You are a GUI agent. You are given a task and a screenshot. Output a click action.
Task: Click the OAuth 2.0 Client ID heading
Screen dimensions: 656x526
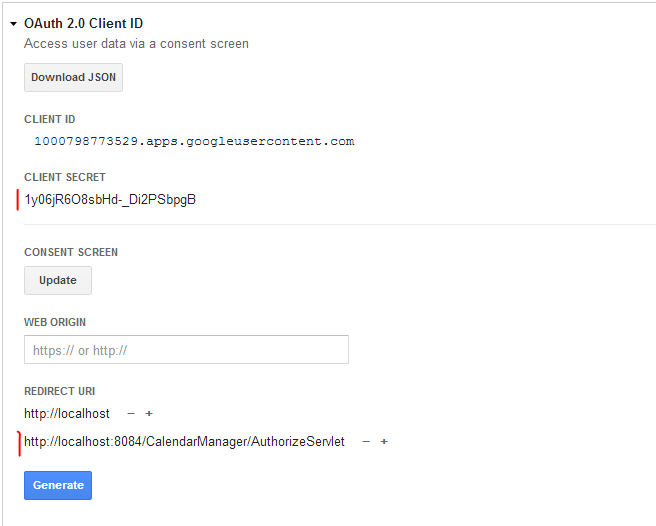click(x=83, y=23)
